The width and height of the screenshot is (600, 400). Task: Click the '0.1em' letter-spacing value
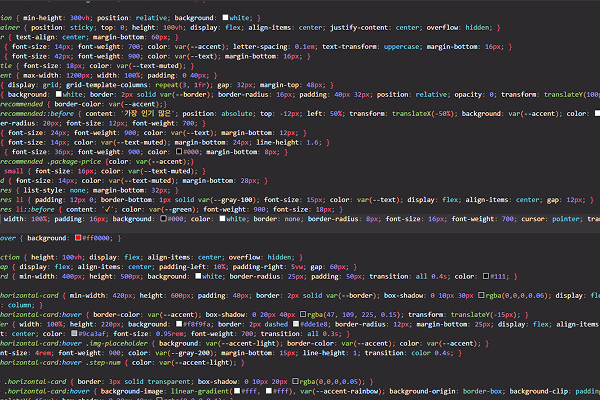(305, 47)
